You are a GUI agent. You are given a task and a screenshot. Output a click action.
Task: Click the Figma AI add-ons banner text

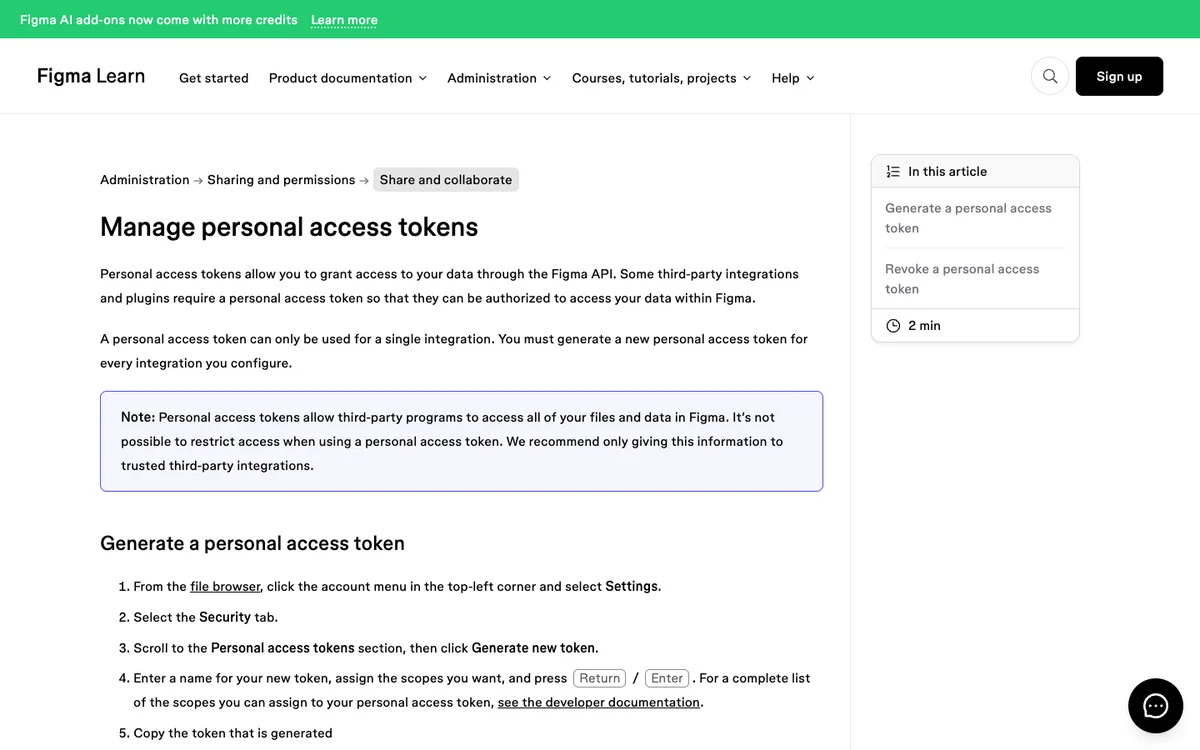coord(159,20)
